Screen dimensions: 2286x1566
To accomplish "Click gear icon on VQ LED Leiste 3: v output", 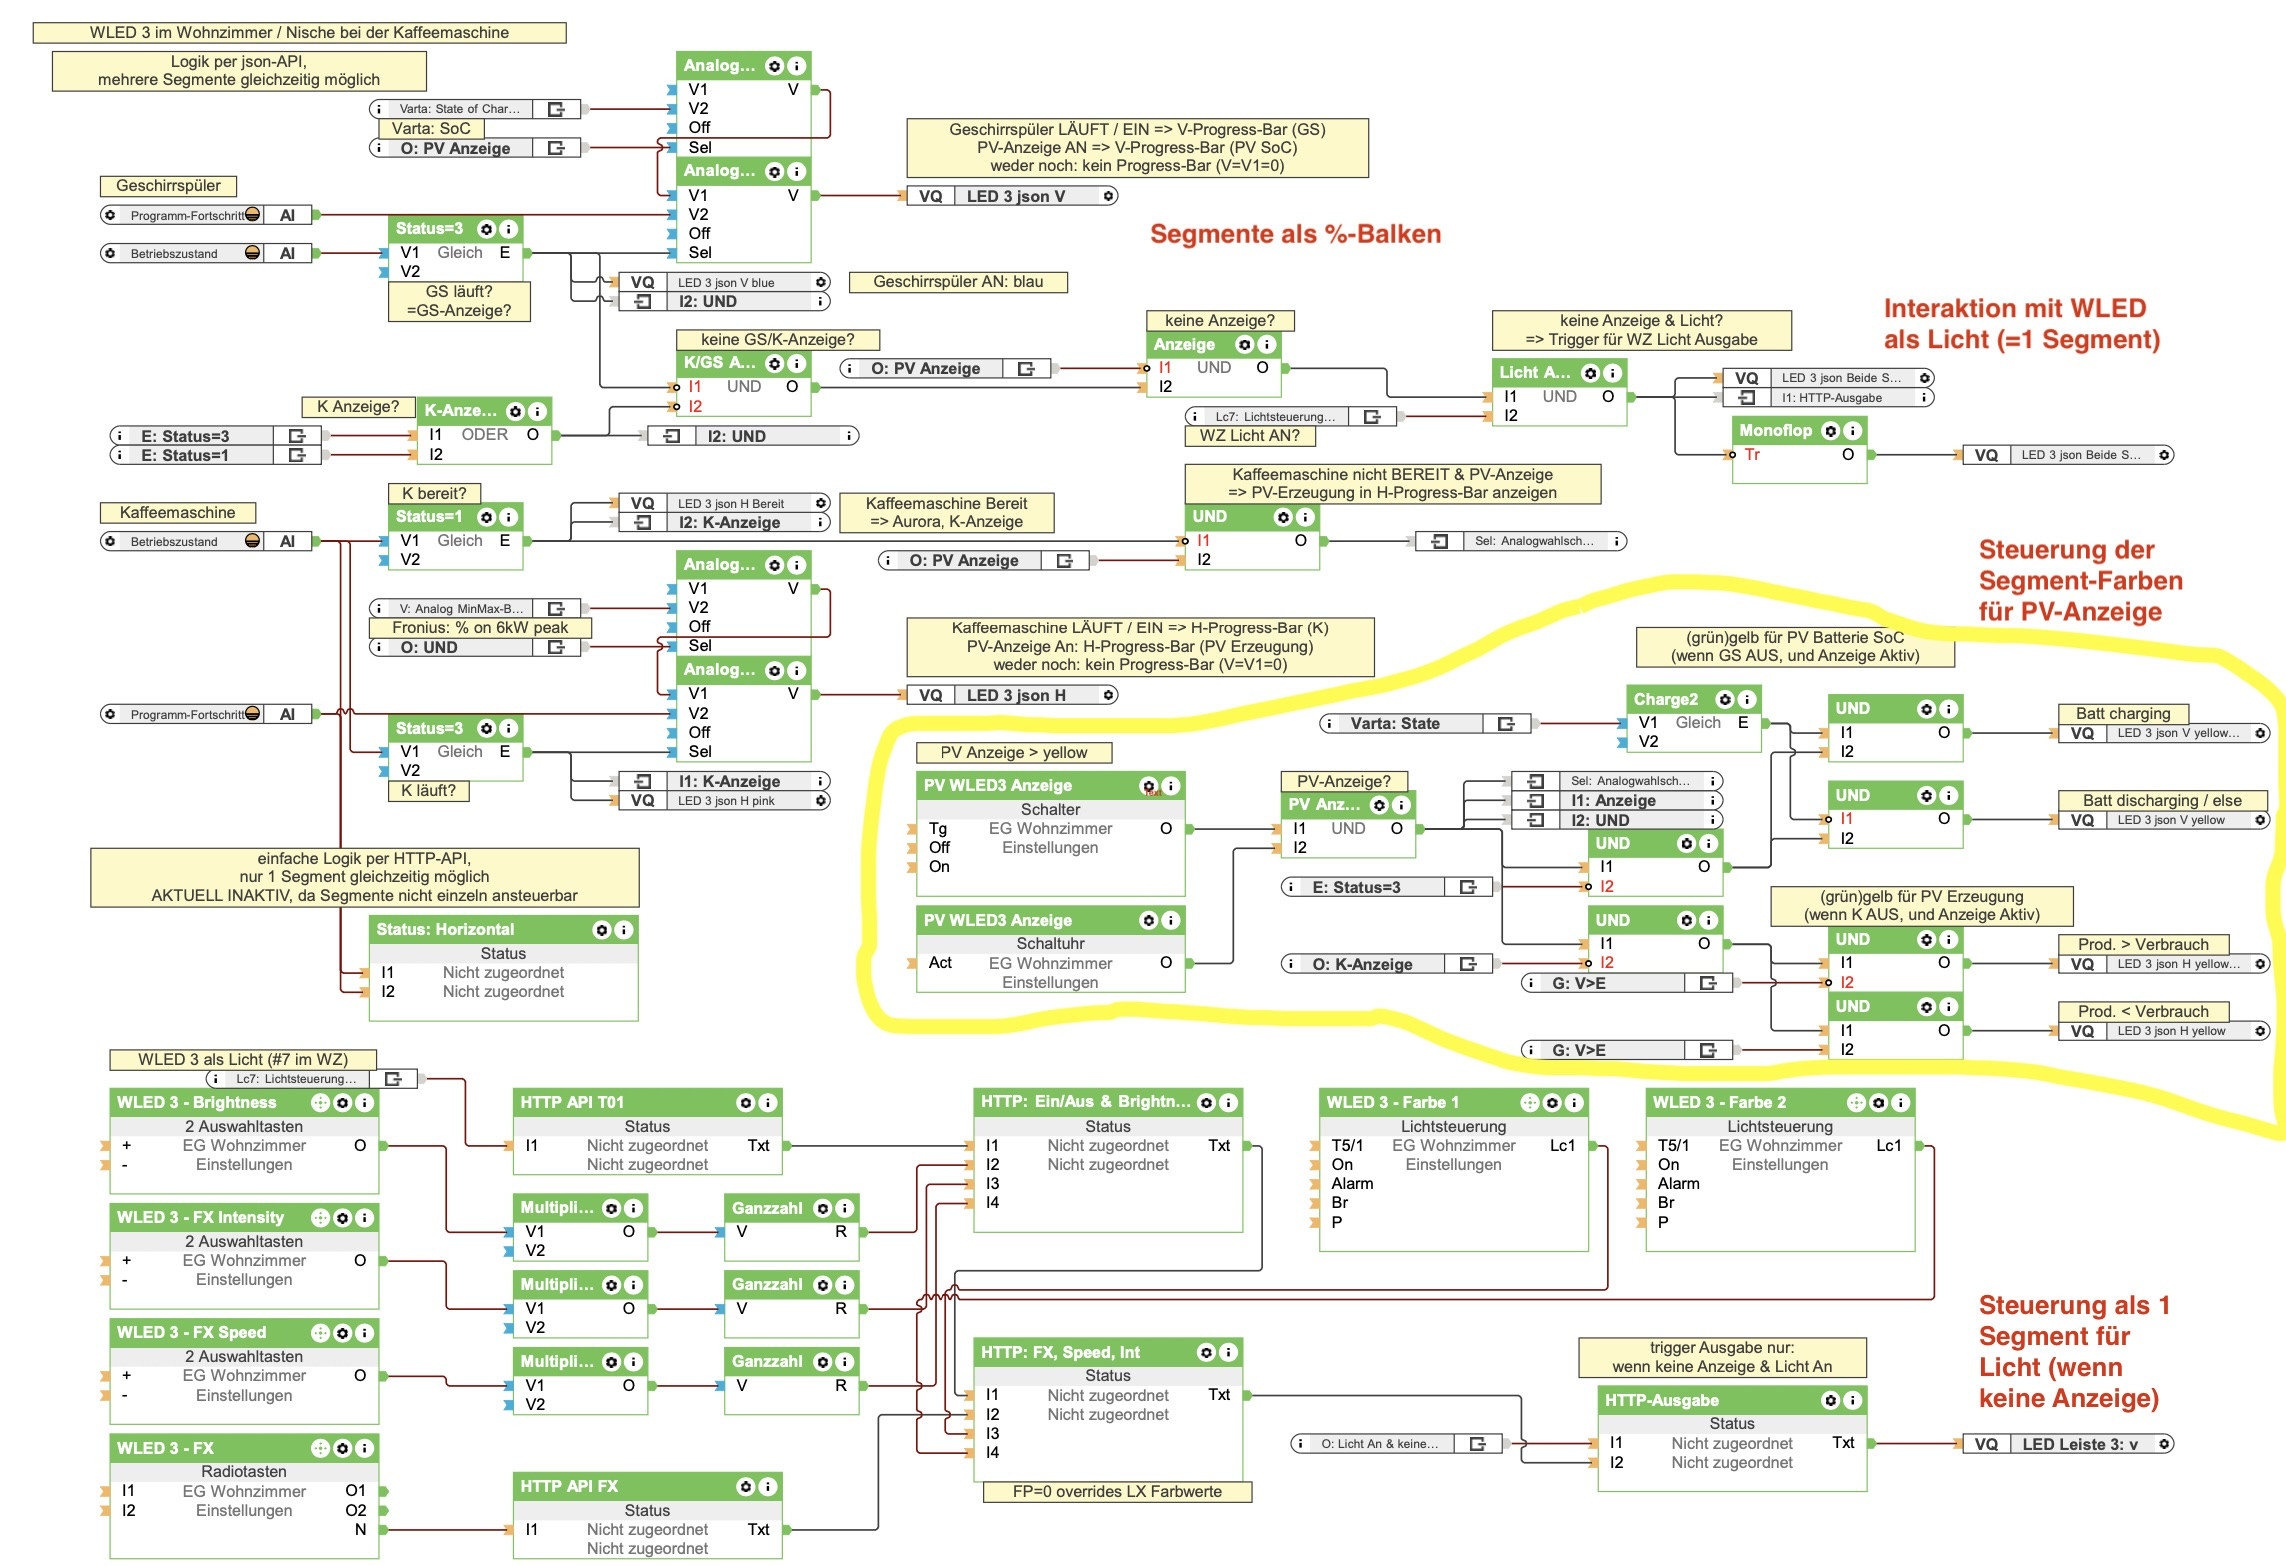I will (2163, 1445).
